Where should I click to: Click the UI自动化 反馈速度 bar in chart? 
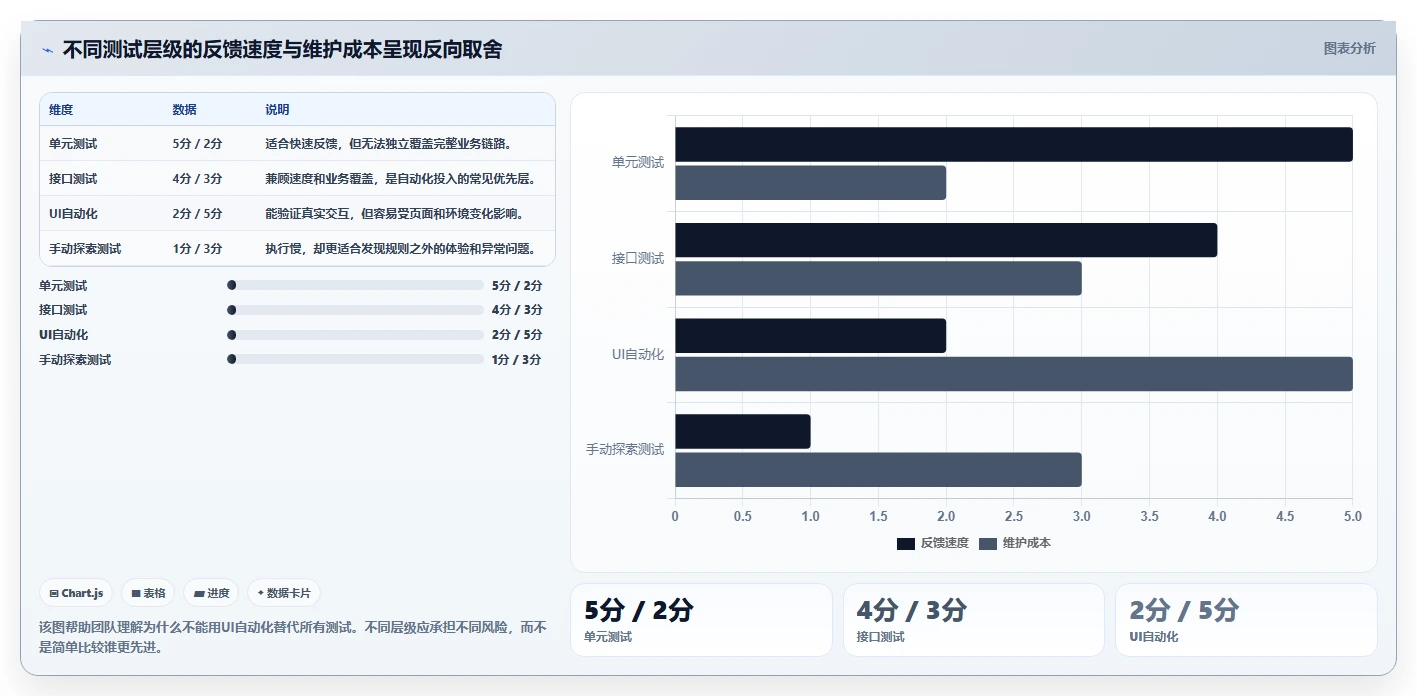click(810, 336)
